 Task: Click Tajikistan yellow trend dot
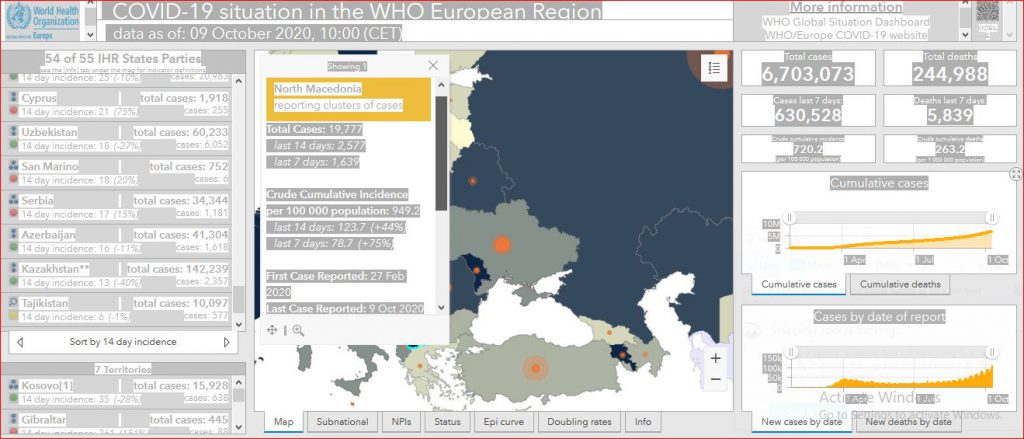pos(13,316)
